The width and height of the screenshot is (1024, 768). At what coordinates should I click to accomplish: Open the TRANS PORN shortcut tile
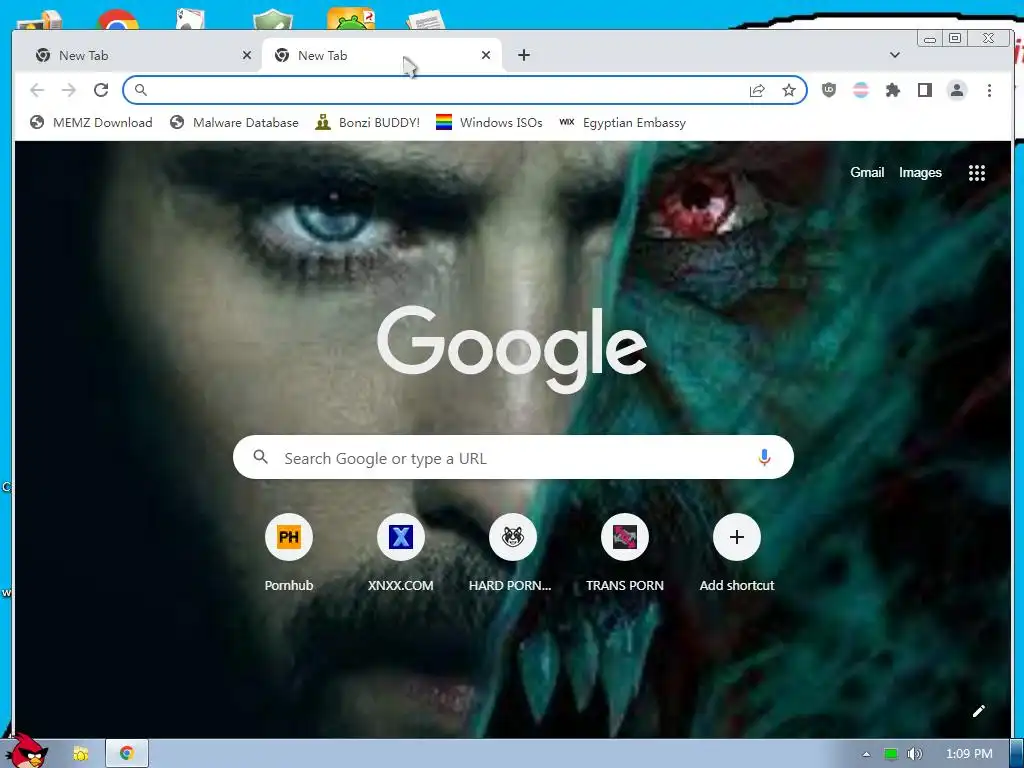625,552
